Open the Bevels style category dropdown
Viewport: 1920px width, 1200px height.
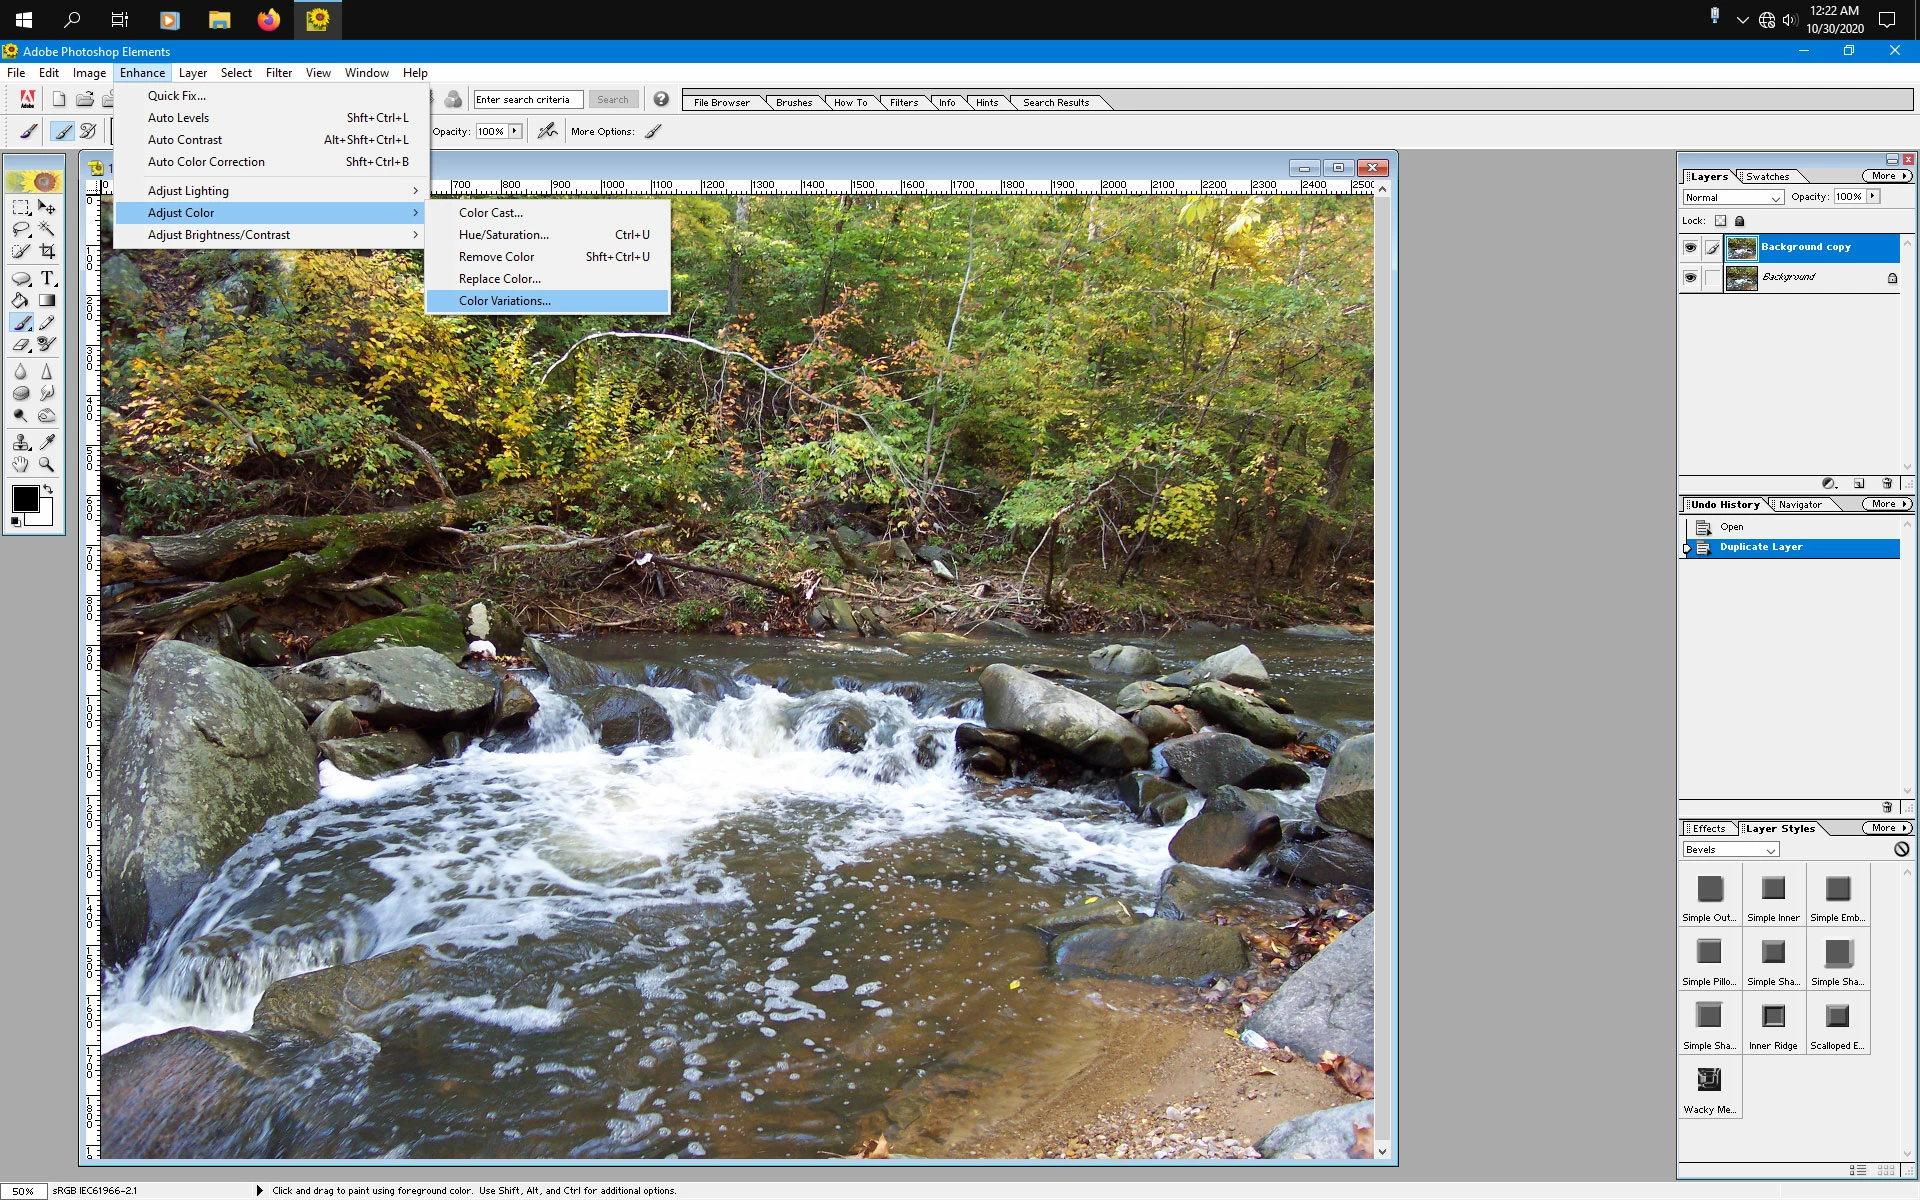tap(1730, 850)
